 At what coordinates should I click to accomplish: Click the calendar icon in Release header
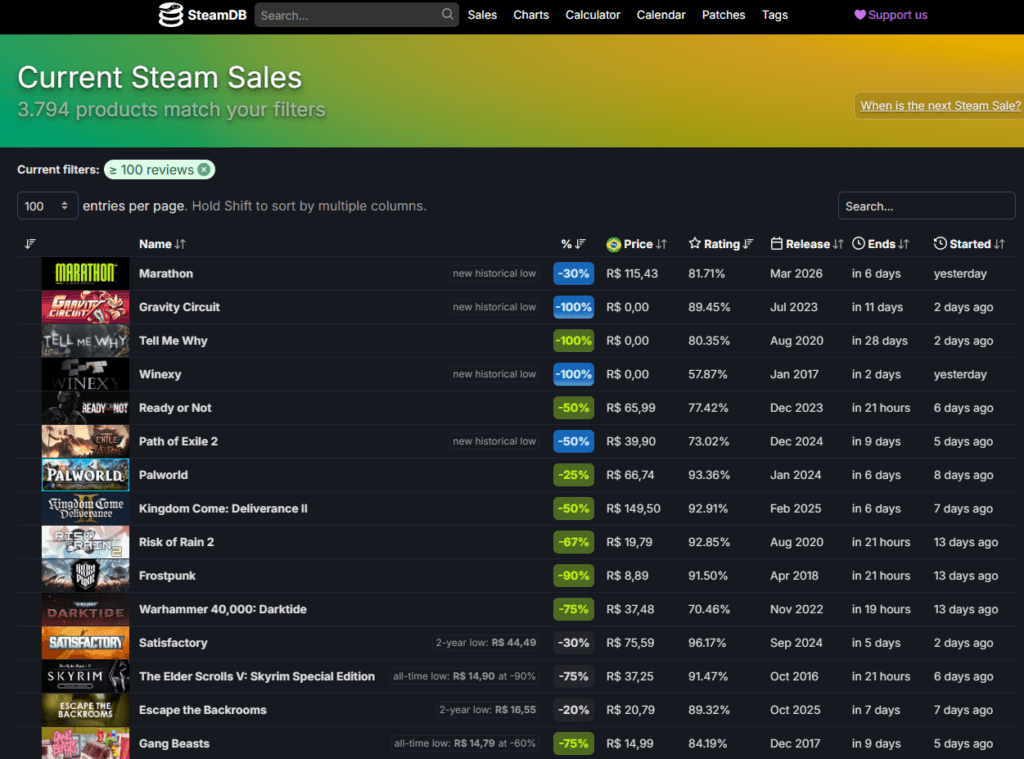(776, 243)
